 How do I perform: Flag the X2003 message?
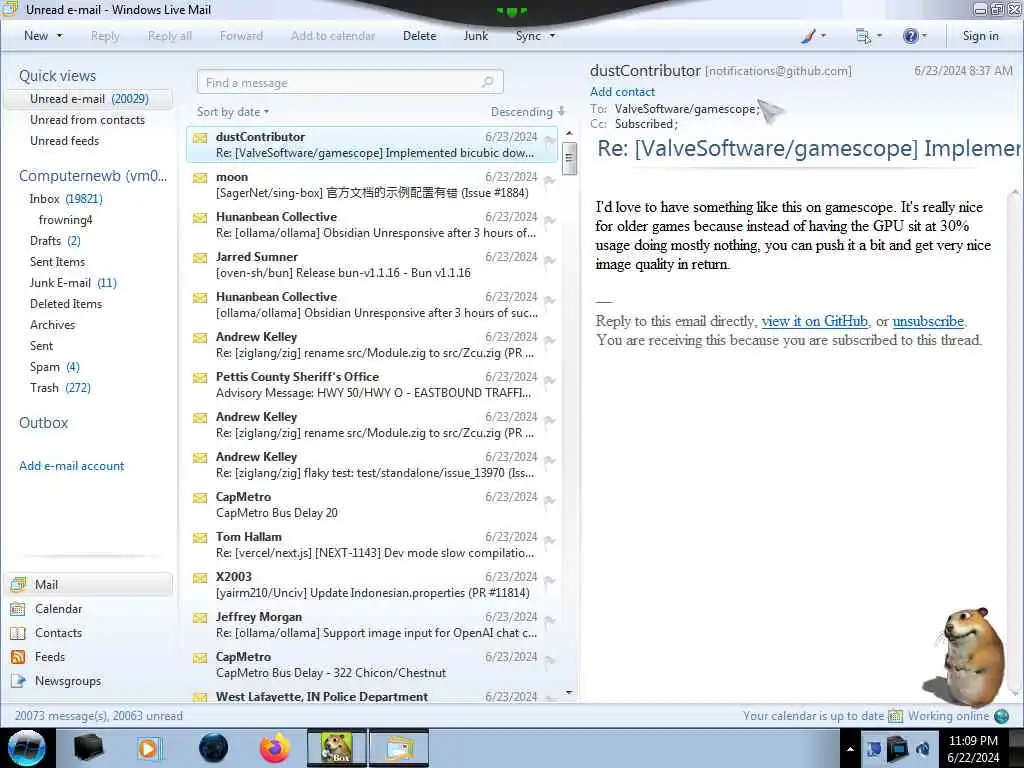(550, 579)
